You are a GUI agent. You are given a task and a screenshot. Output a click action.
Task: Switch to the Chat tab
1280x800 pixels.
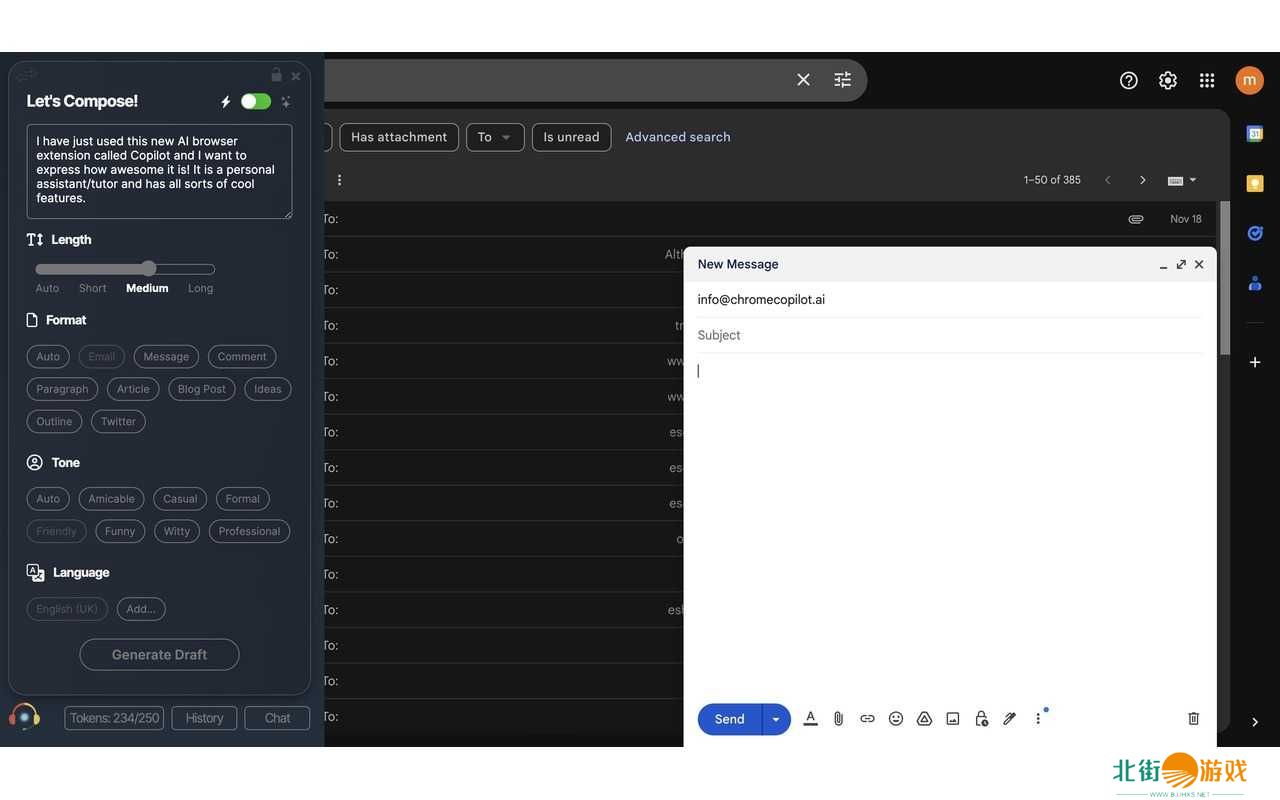pyautogui.click(x=277, y=718)
